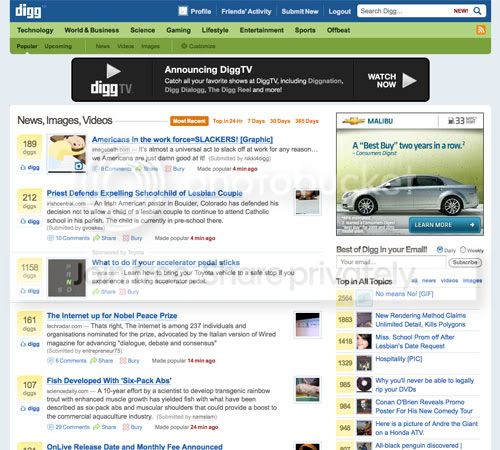Click the Profile avatar icon
This screenshot has height=450, width=500.
coord(183,11)
